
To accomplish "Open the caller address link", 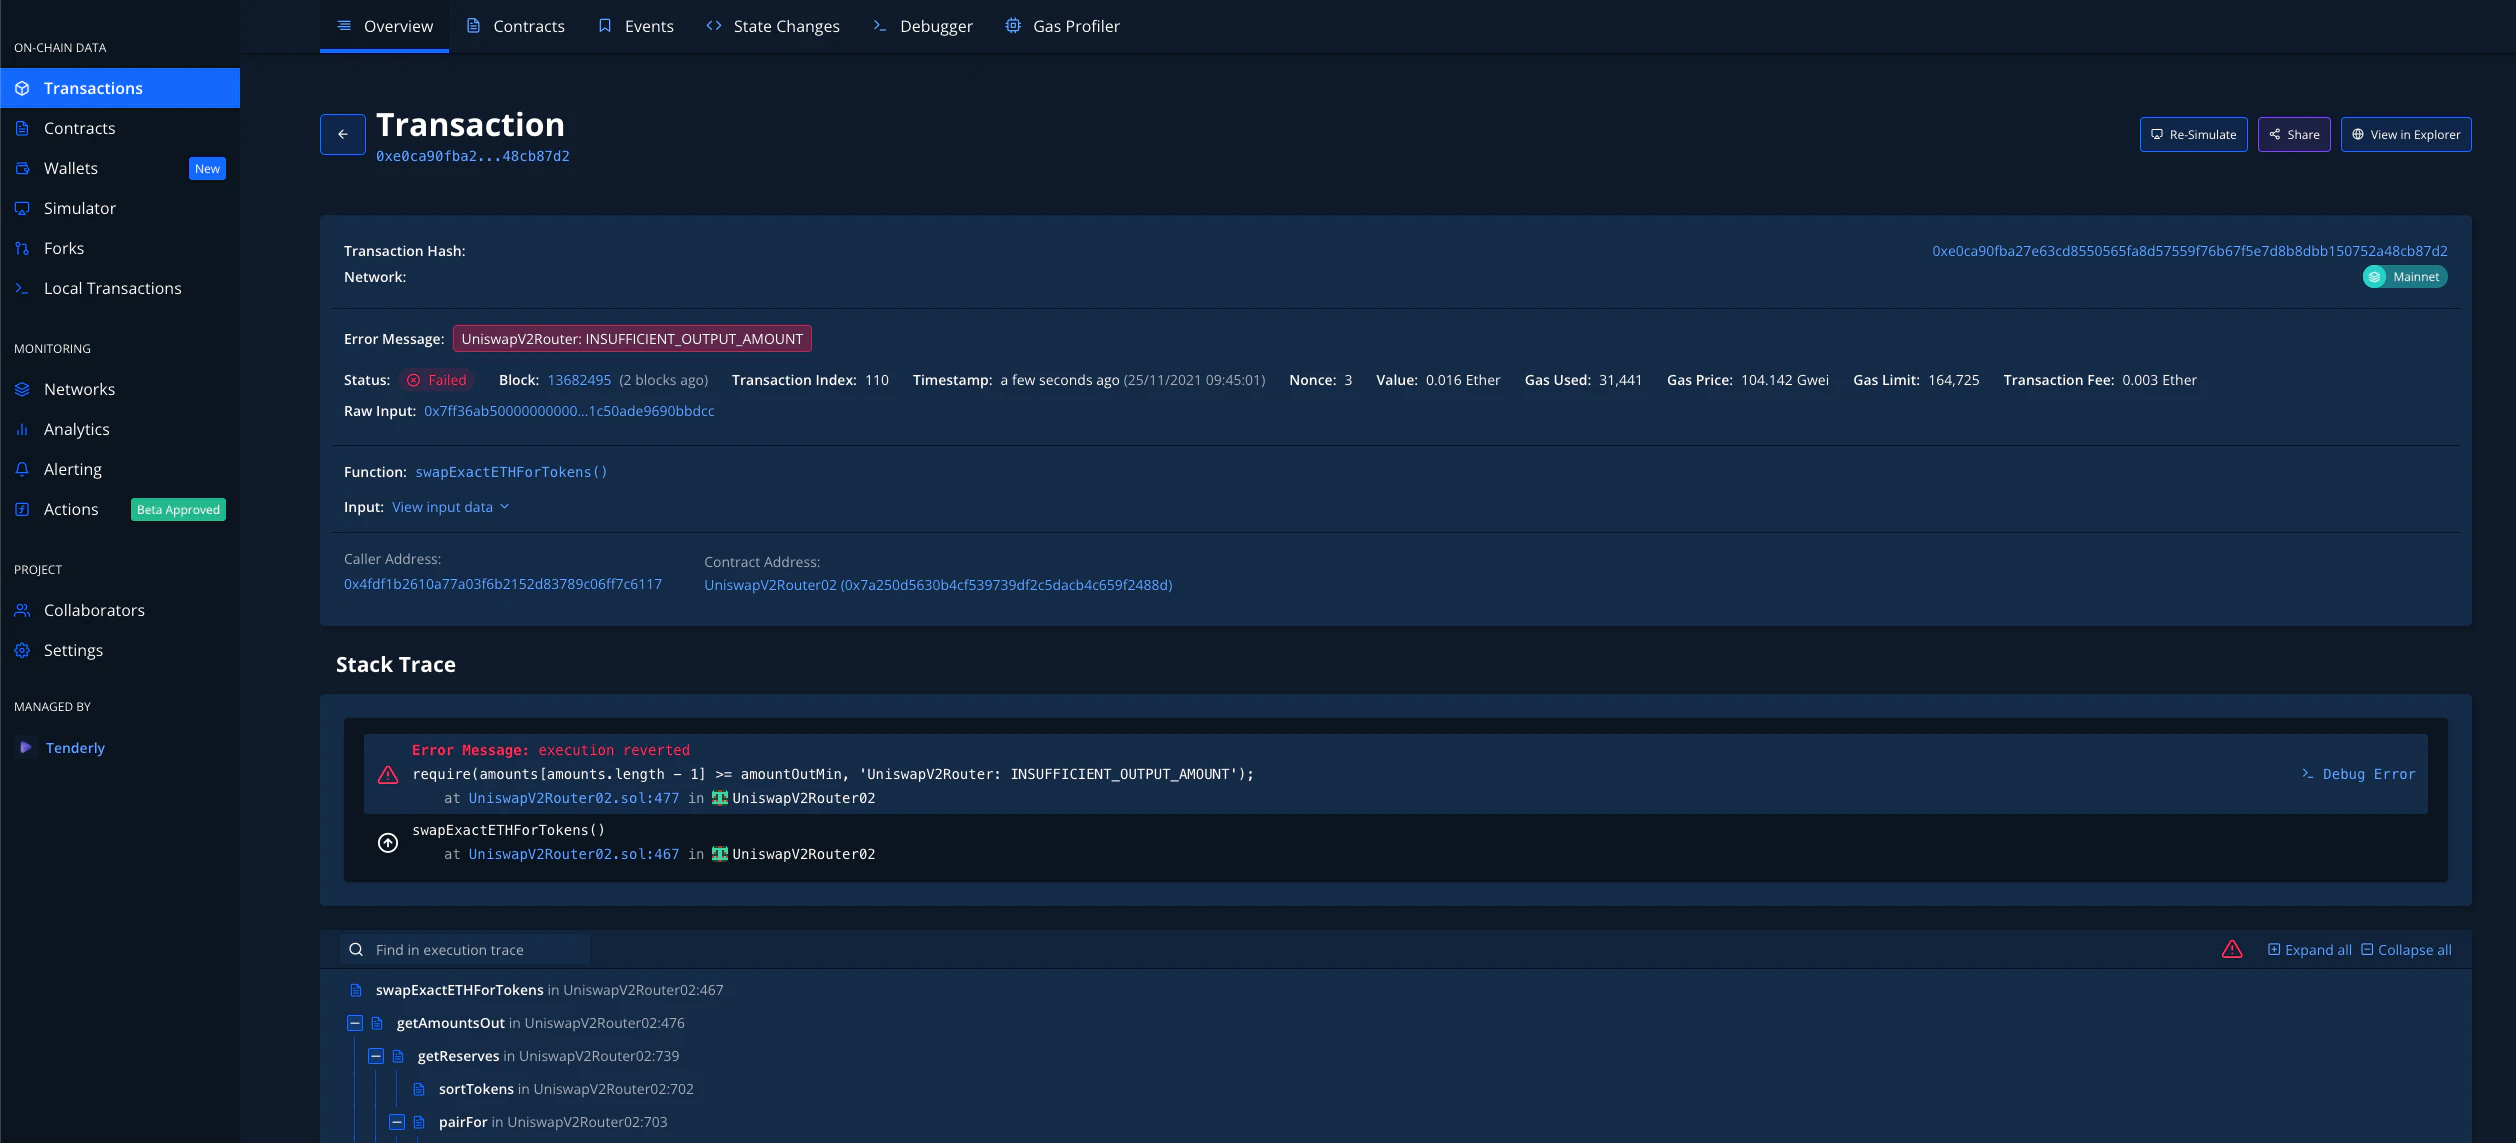I will 503,584.
